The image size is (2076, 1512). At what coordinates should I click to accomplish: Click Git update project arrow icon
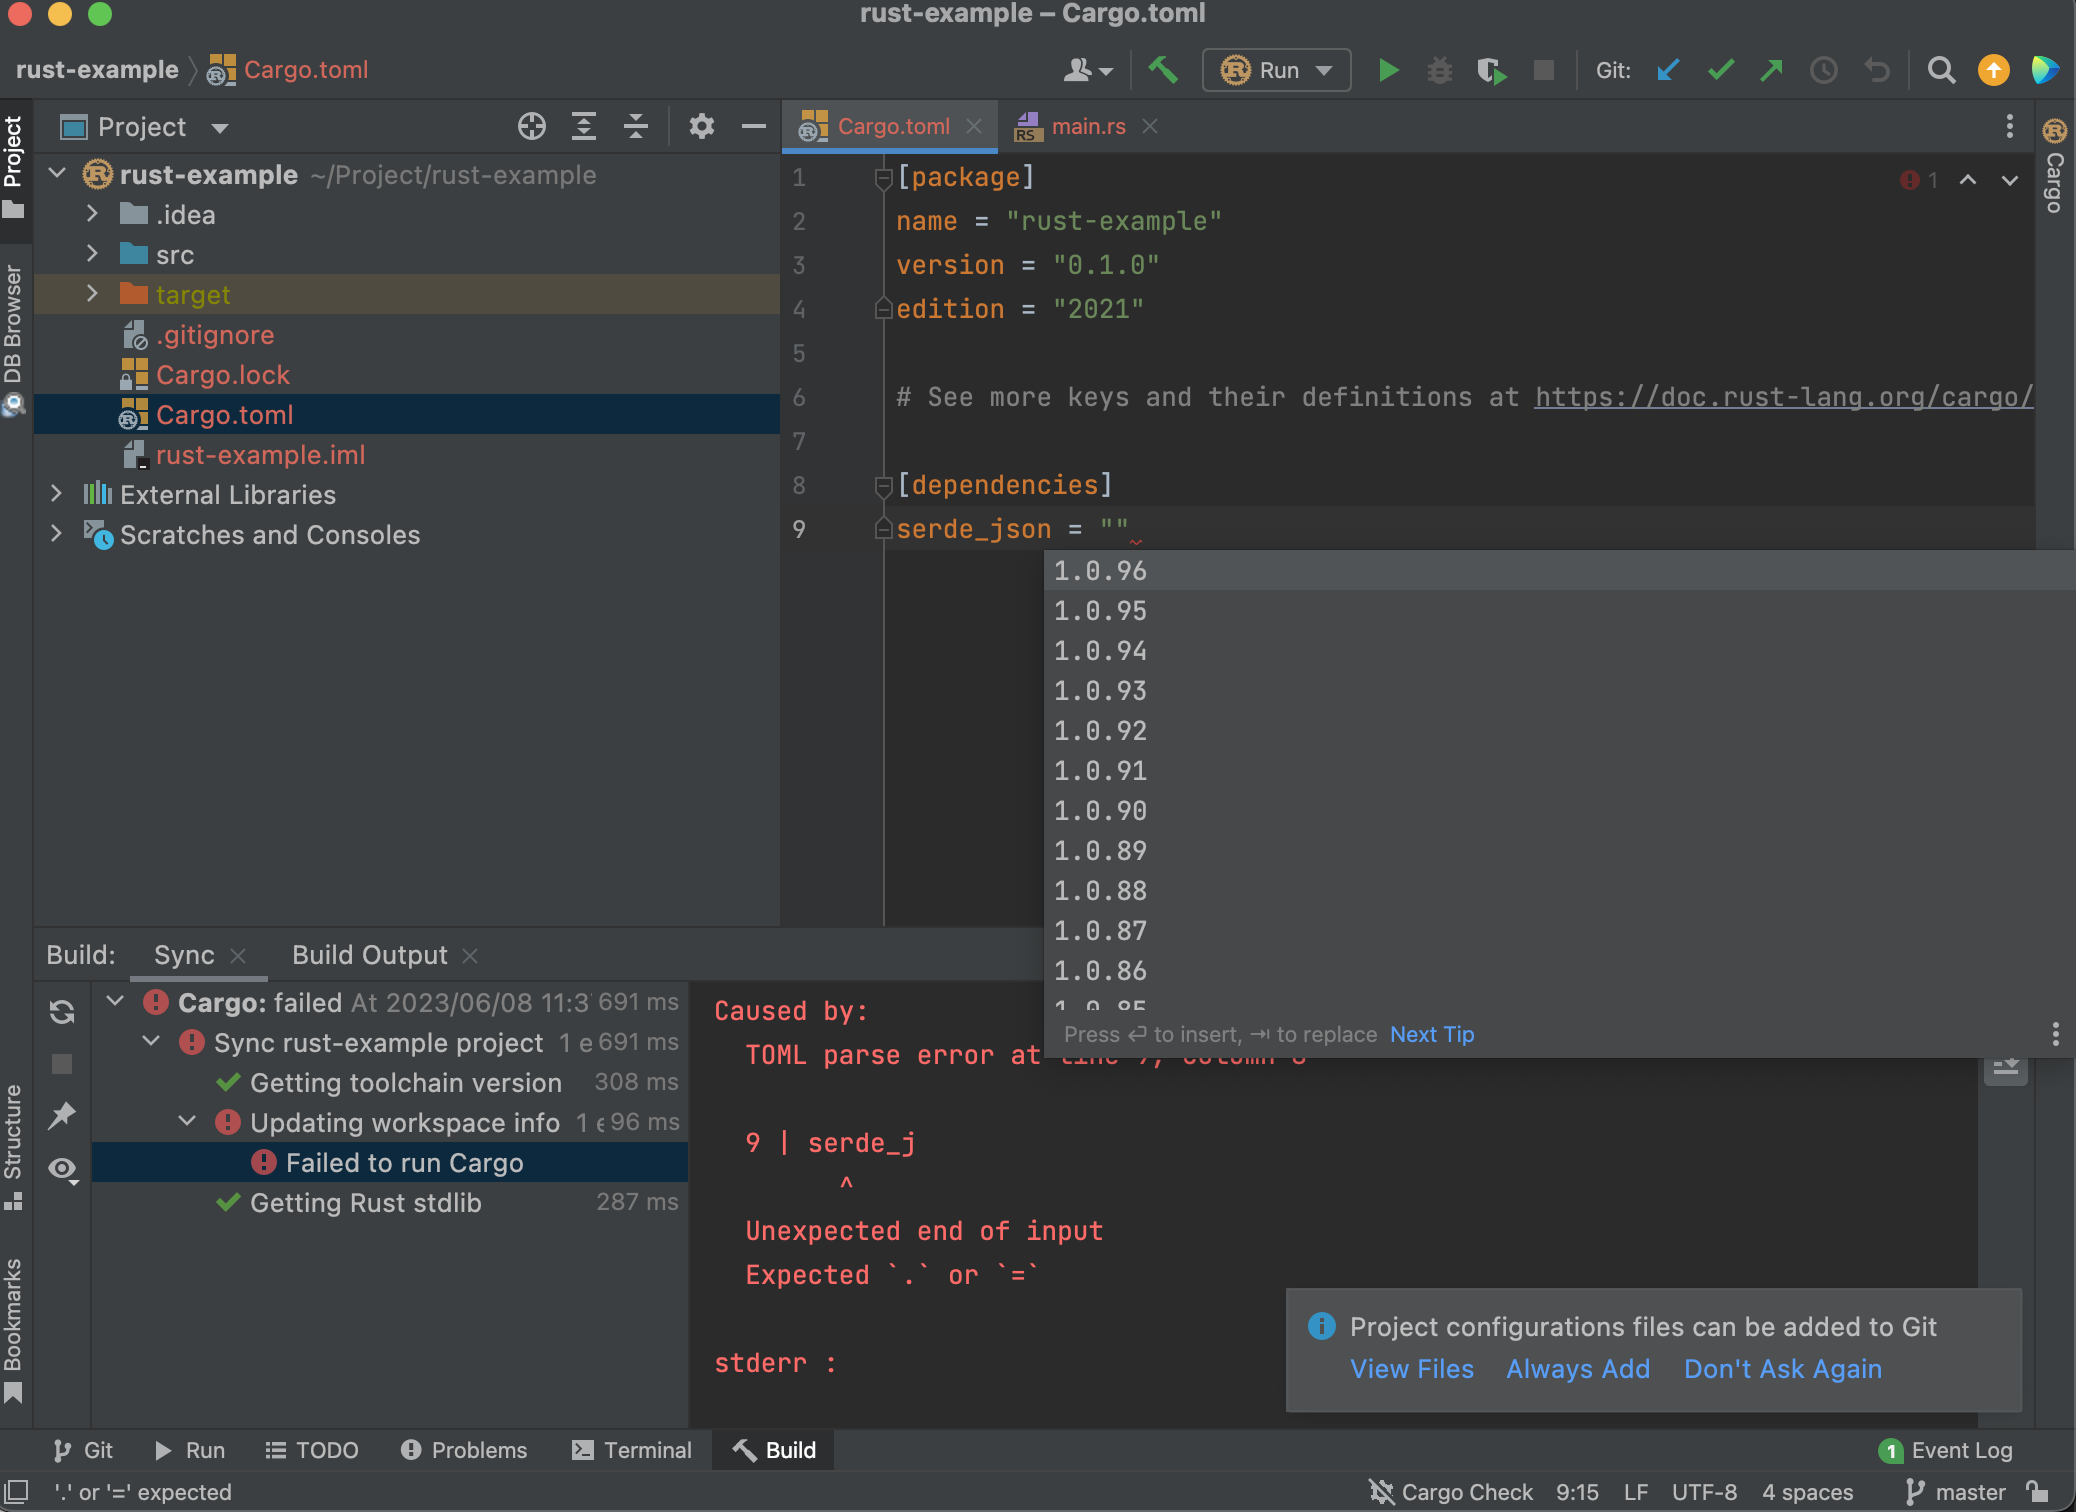[1667, 70]
